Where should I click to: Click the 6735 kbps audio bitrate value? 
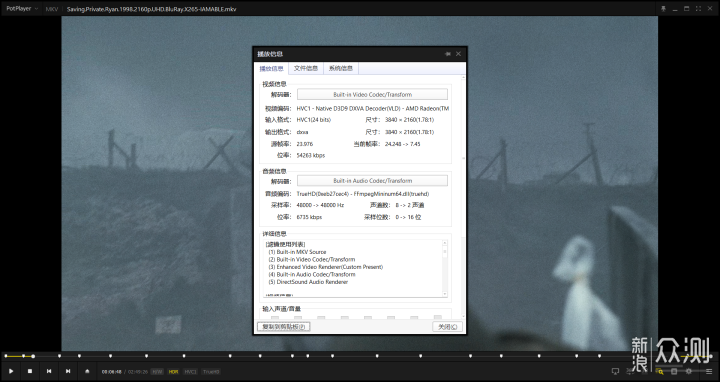(x=309, y=217)
